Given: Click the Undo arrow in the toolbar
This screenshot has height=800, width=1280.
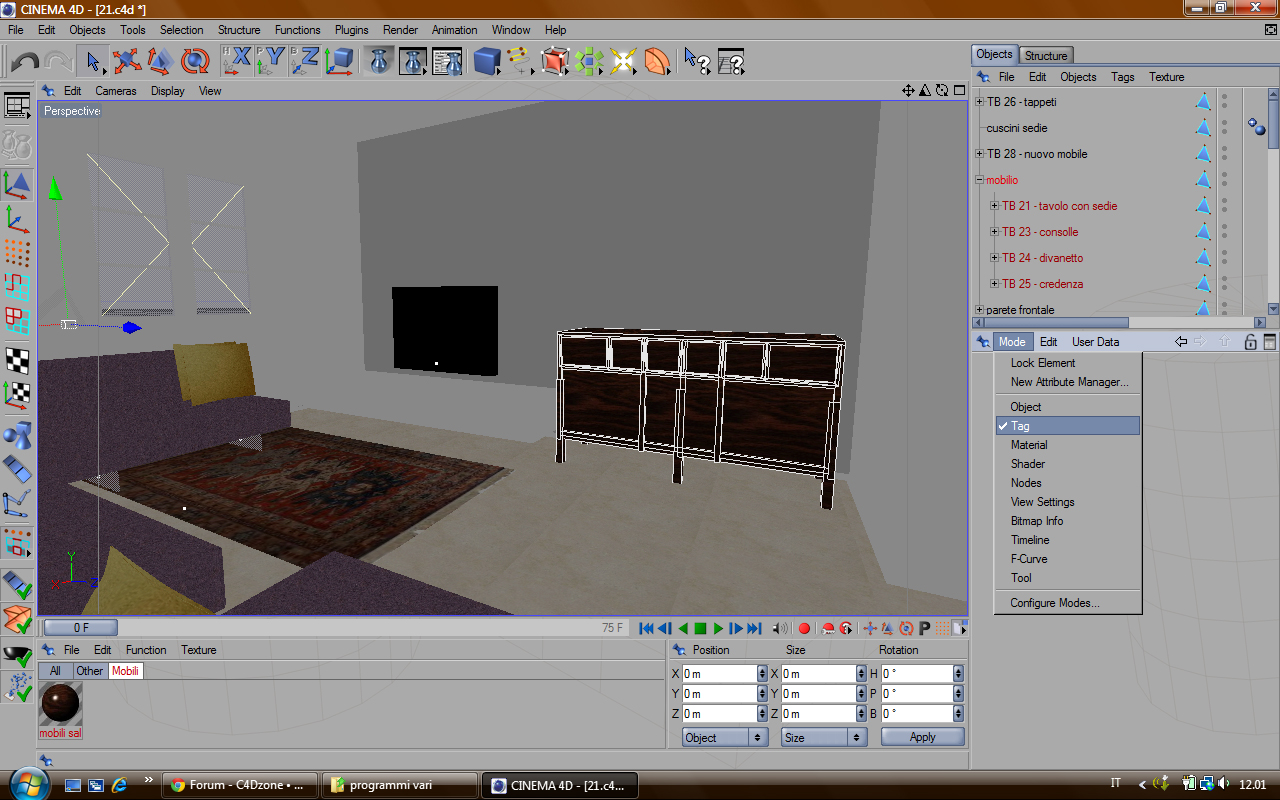Looking at the screenshot, I should point(24,62).
